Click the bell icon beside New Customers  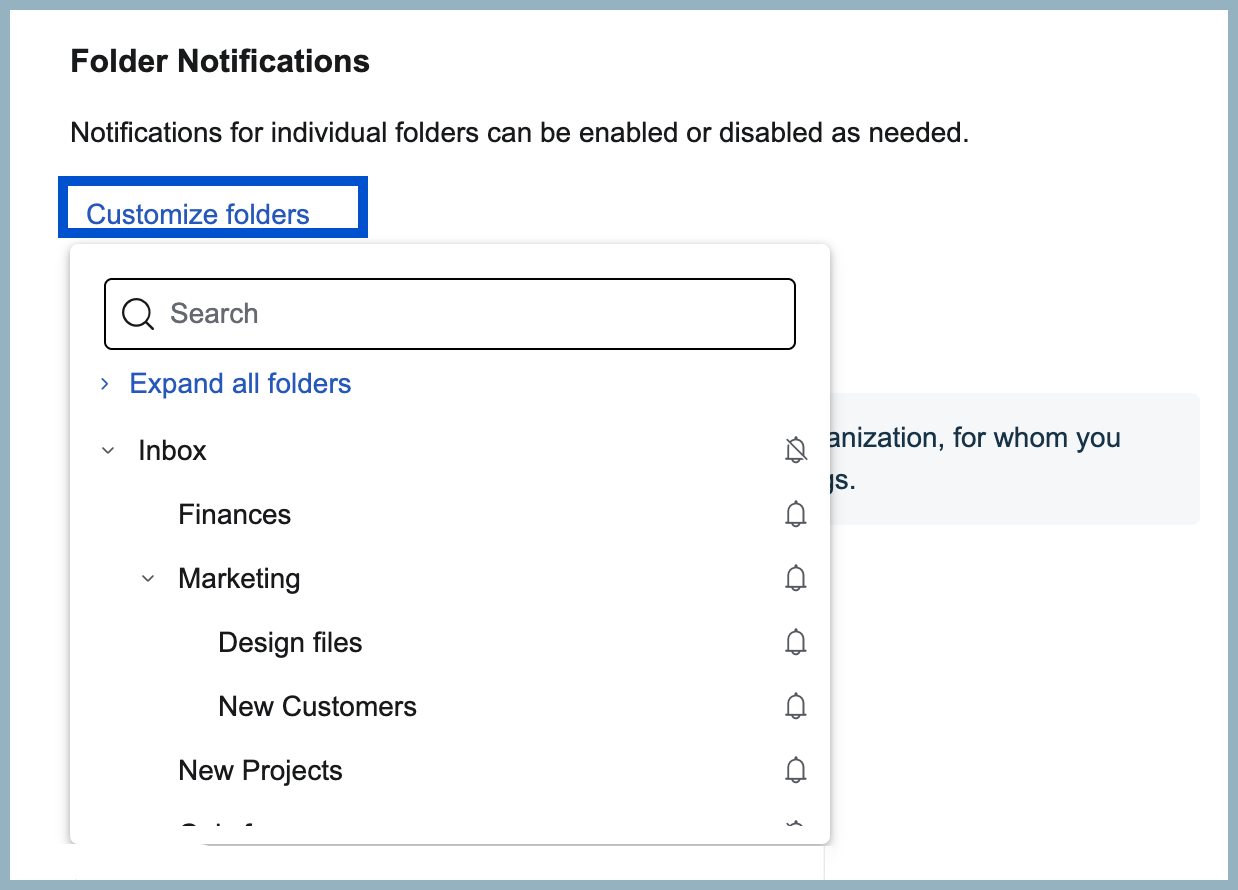point(795,706)
